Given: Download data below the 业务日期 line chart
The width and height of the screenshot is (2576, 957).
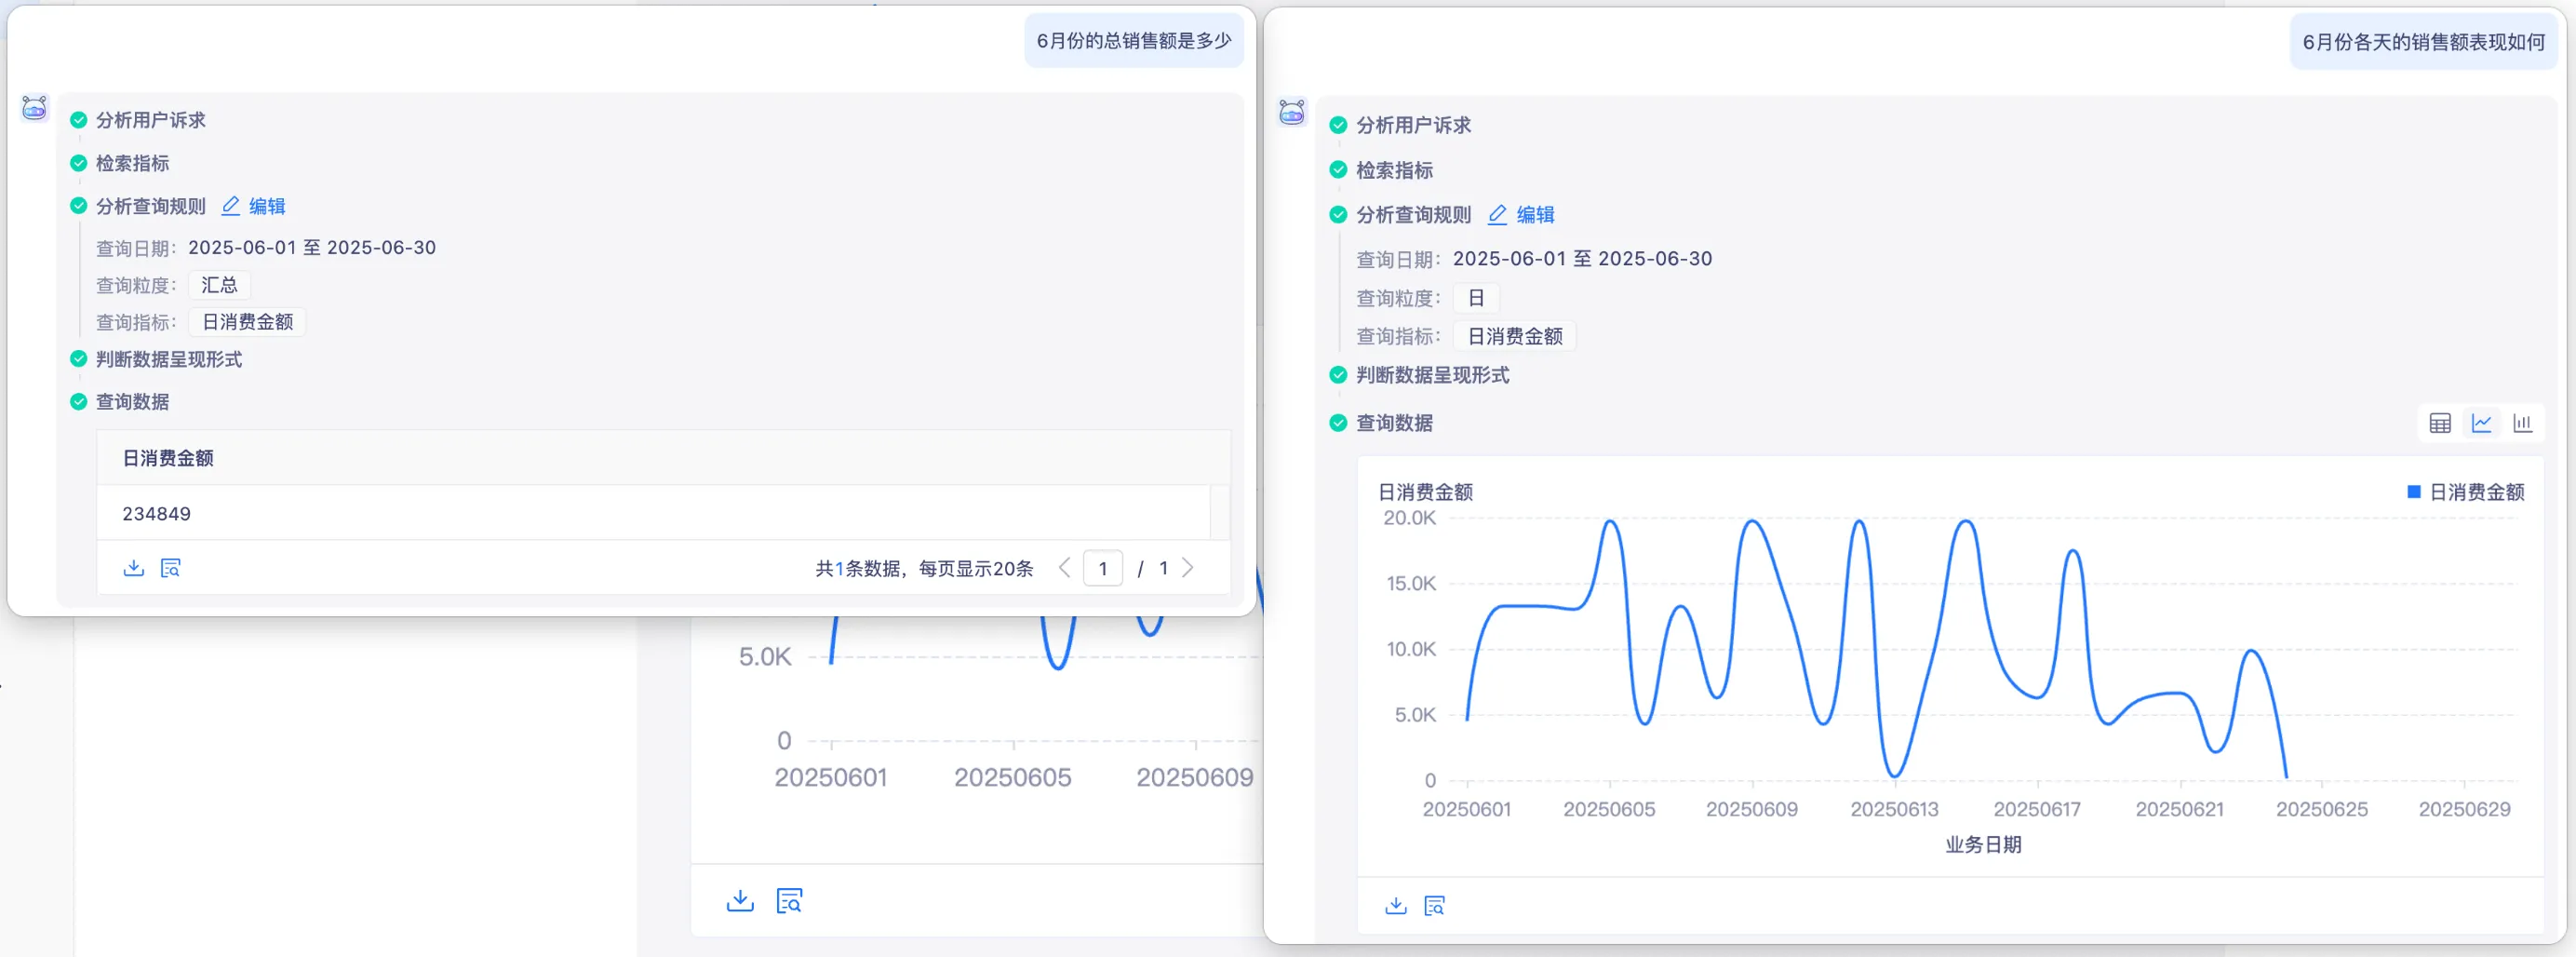Looking at the screenshot, I should pos(1395,906).
